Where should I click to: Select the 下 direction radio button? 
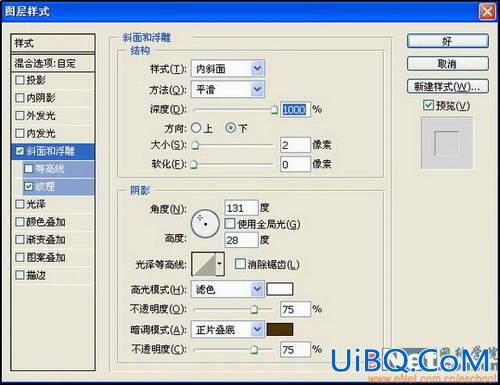coord(230,128)
